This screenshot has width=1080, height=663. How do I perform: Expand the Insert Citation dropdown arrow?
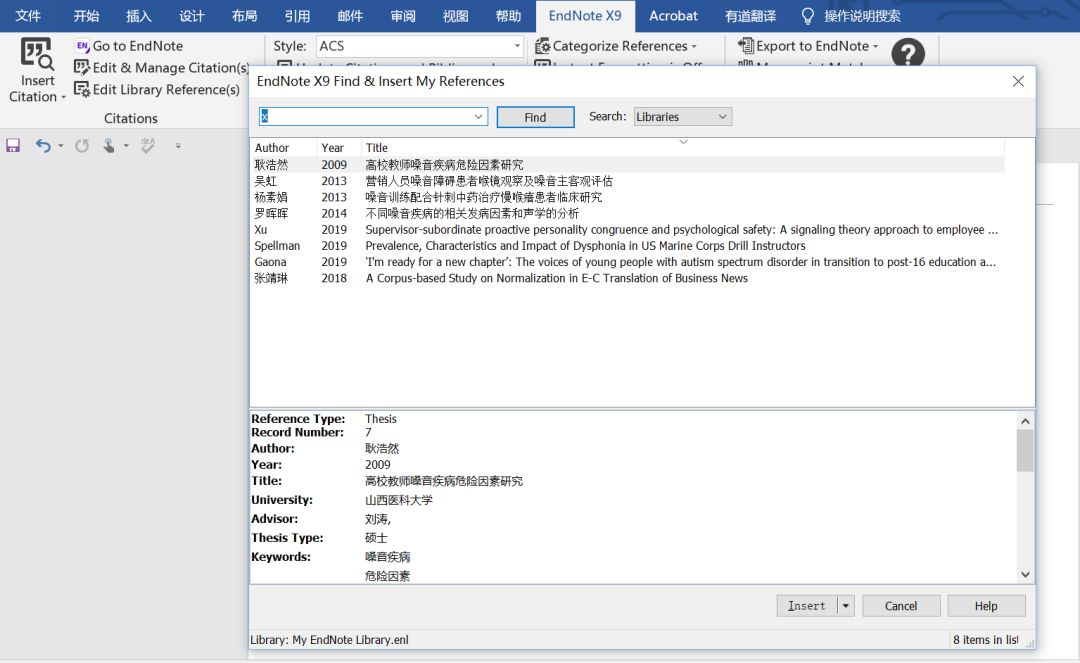point(63,97)
